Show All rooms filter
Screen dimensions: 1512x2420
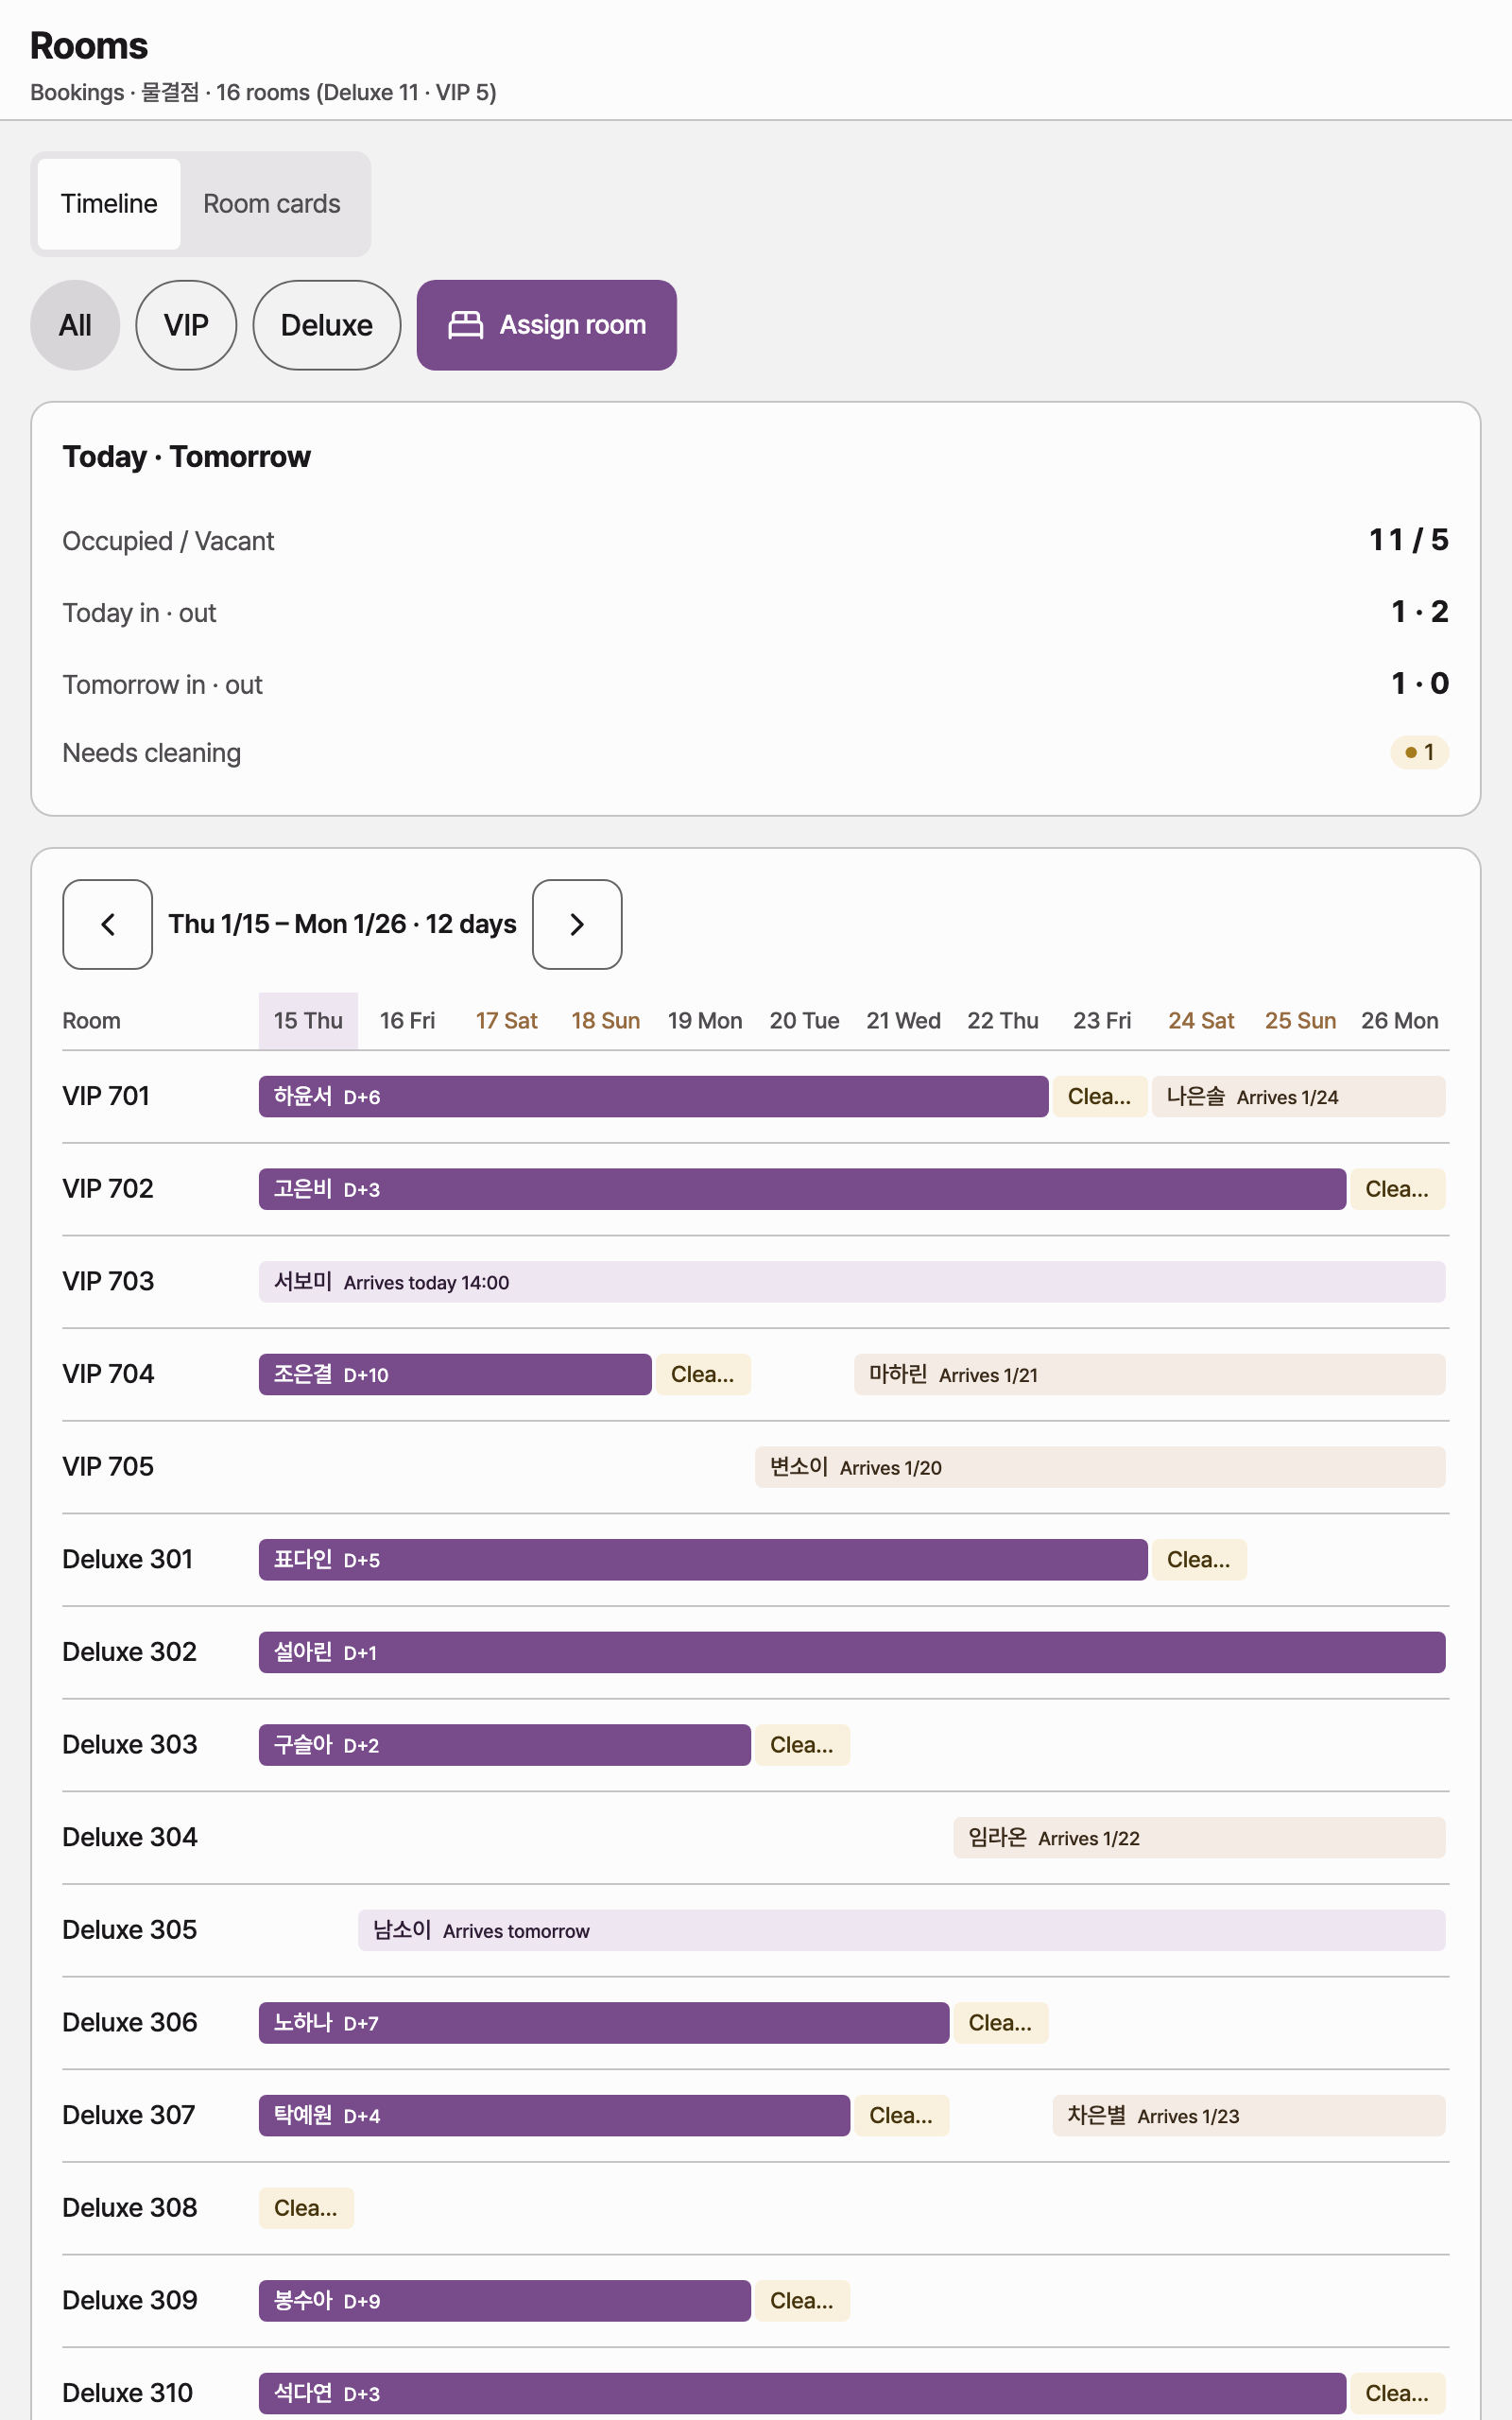pos(75,325)
